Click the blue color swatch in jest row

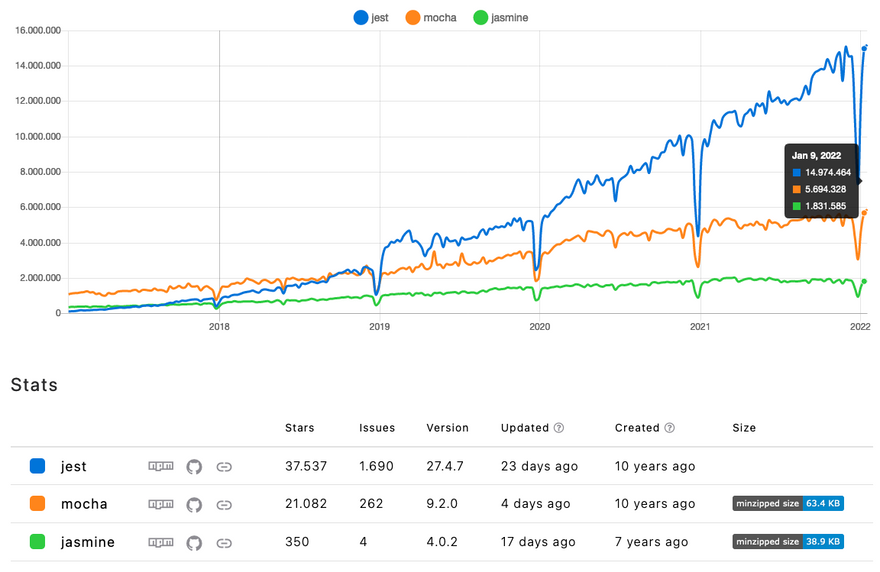click(x=38, y=466)
